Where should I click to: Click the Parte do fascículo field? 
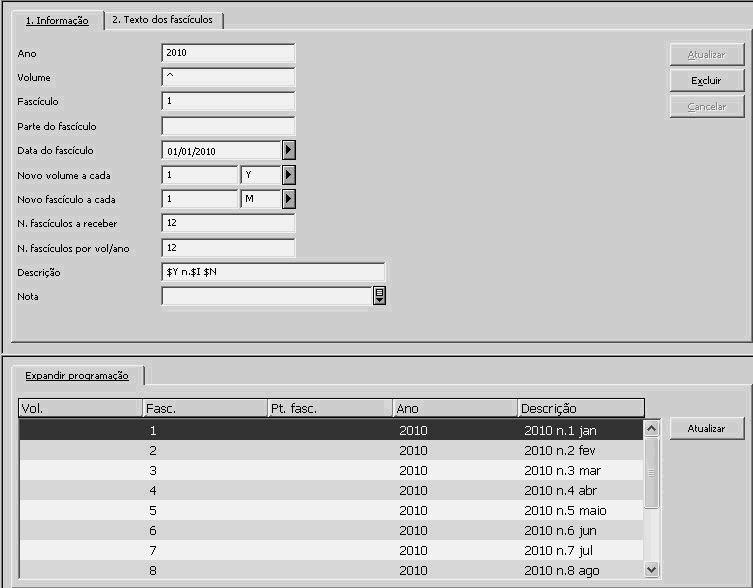[x=228, y=126]
